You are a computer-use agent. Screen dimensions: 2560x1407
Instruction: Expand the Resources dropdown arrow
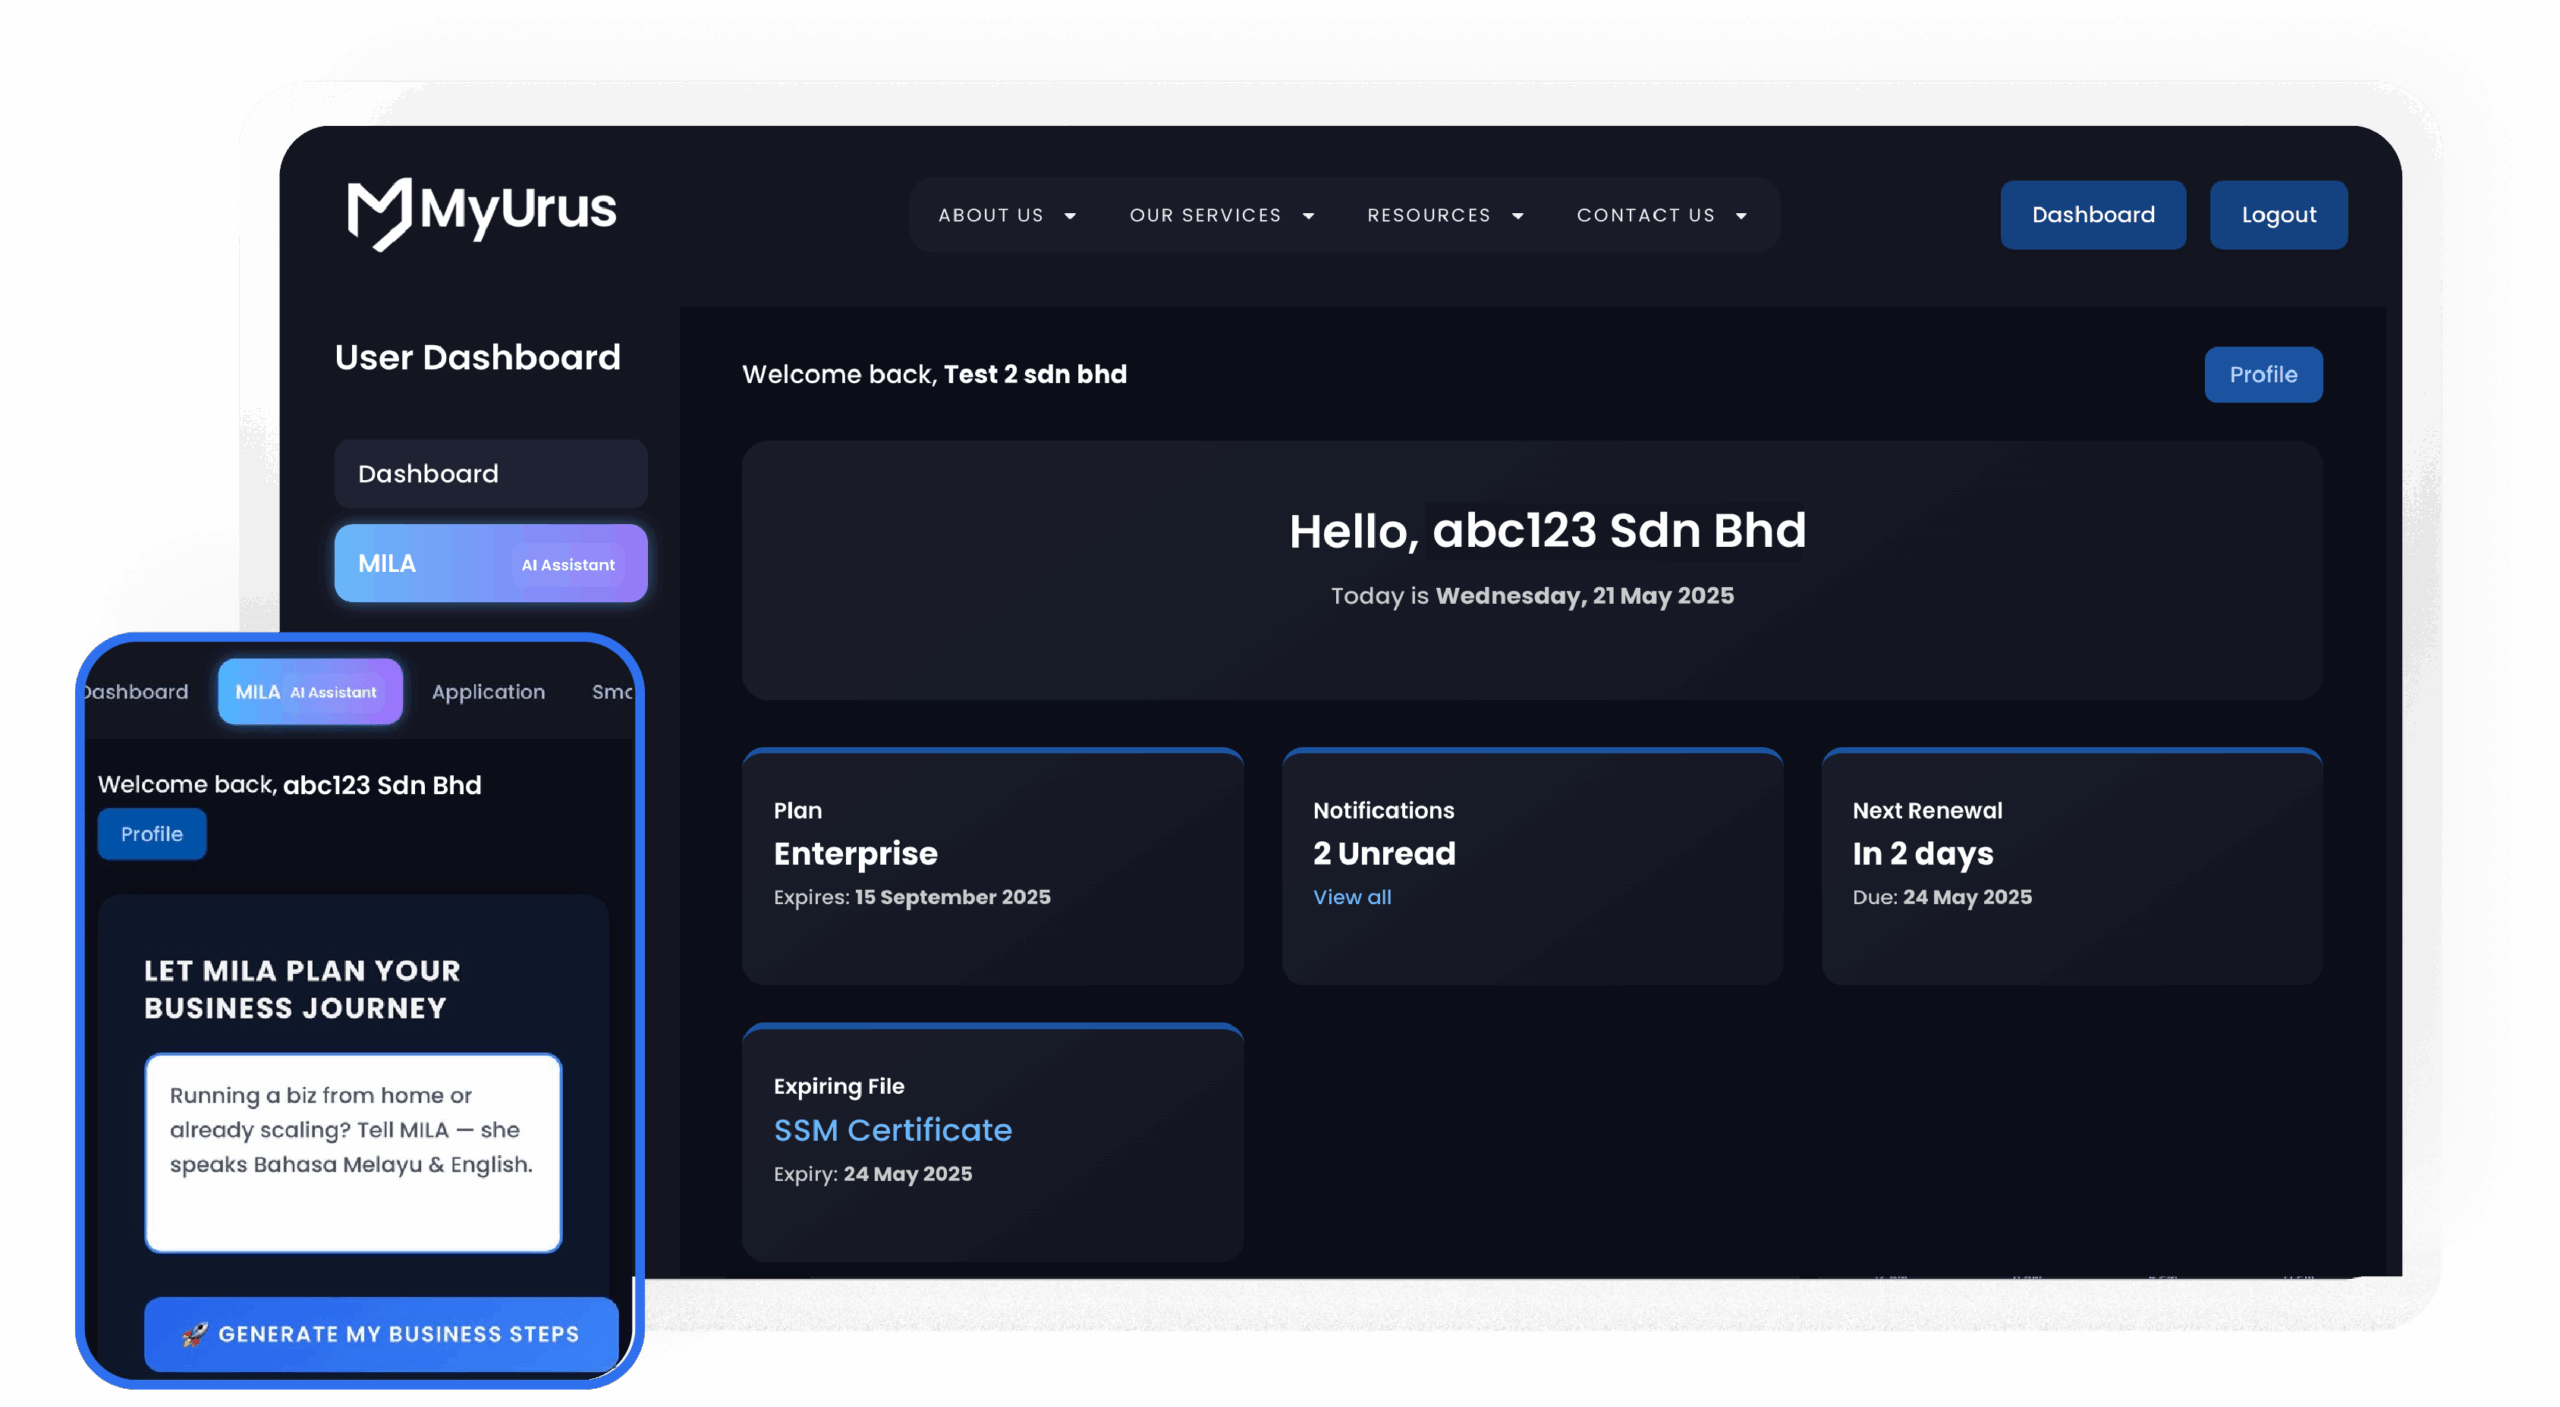[1517, 216]
